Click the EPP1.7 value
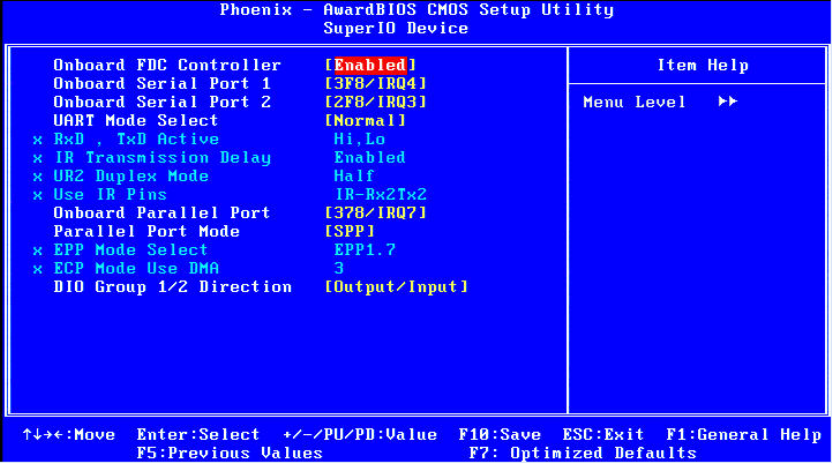Viewport: 832px width, 463px height. tap(365, 250)
